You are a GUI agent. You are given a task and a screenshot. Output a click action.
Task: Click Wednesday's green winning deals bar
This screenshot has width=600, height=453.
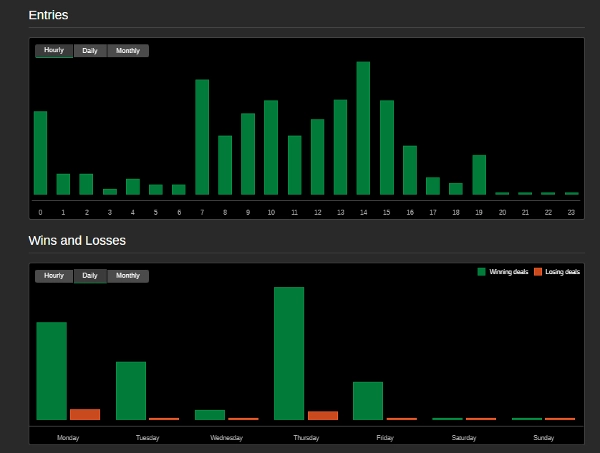210,415
